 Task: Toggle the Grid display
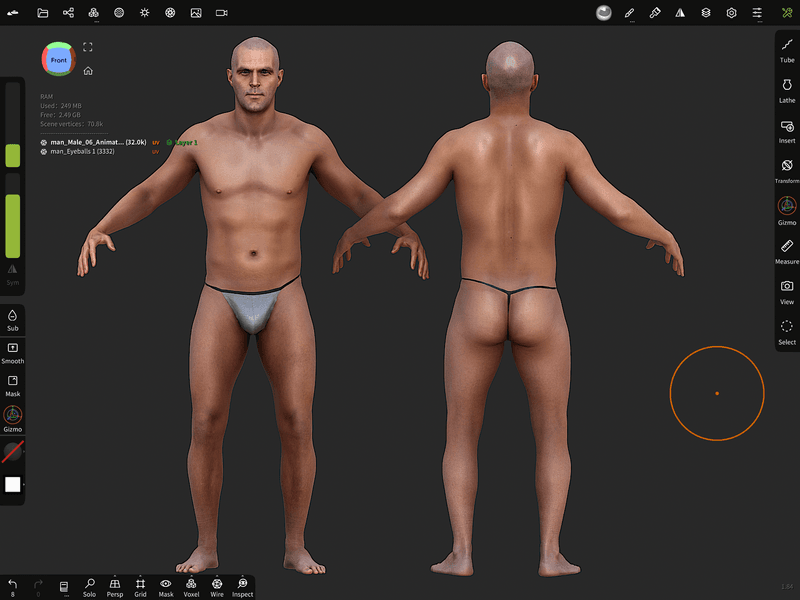point(140,587)
